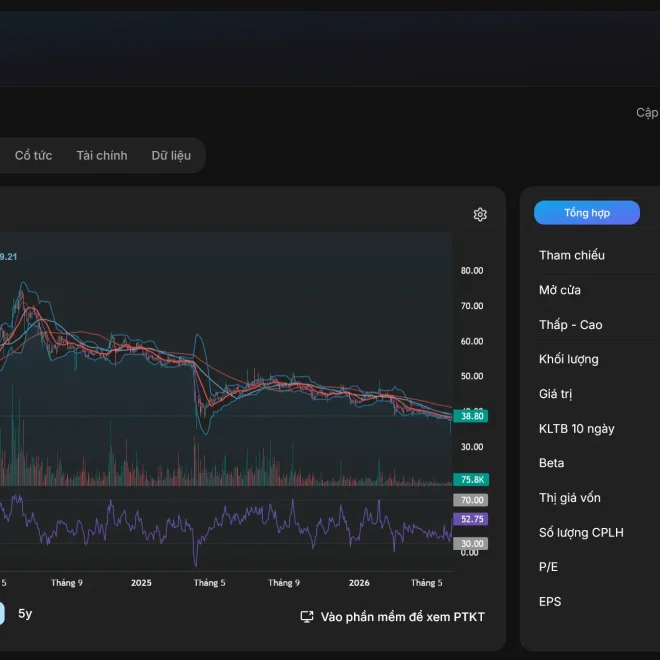The width and height of the screenshot is (660, 660).
Task: Choose the 5y time range
Action: click(x=25, y=613)
